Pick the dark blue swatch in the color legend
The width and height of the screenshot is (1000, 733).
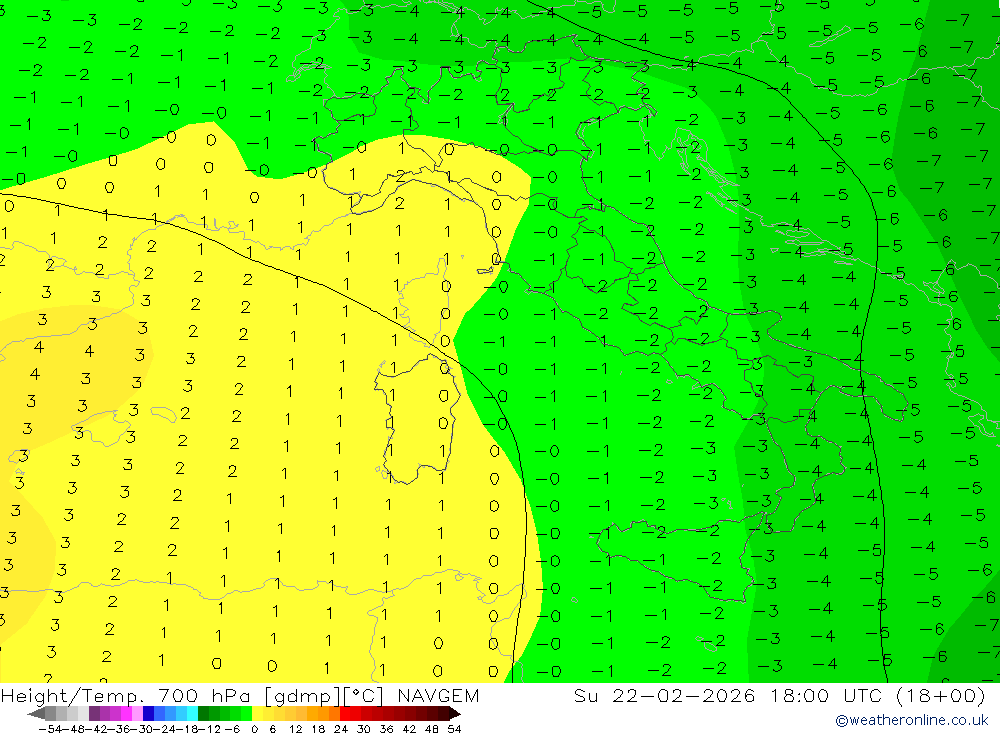148,714
